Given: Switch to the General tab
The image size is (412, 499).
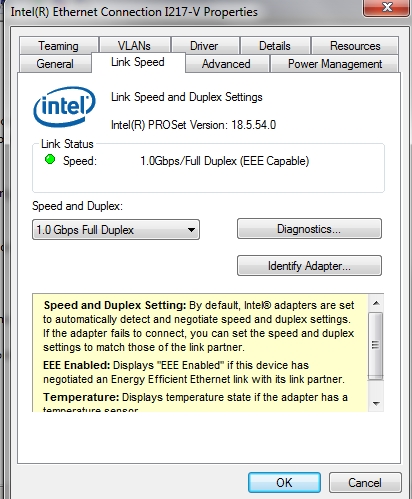Looking at the screenshot, I should point(55,64).
